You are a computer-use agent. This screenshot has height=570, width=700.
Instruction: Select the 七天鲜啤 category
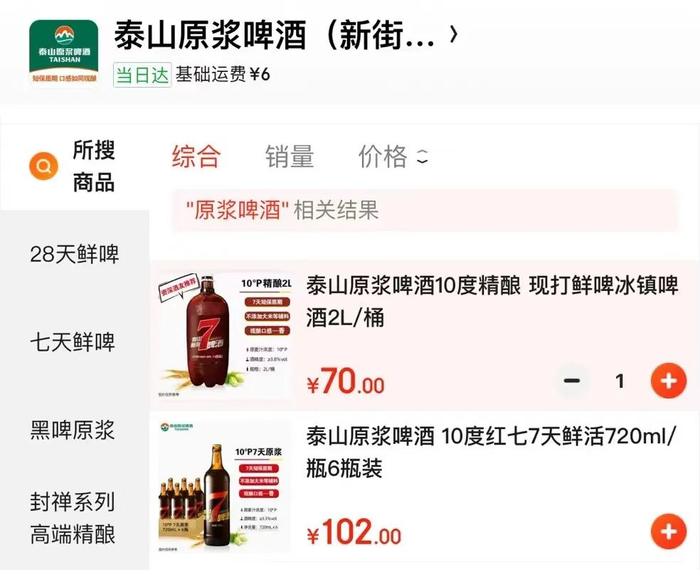(73, 342)
